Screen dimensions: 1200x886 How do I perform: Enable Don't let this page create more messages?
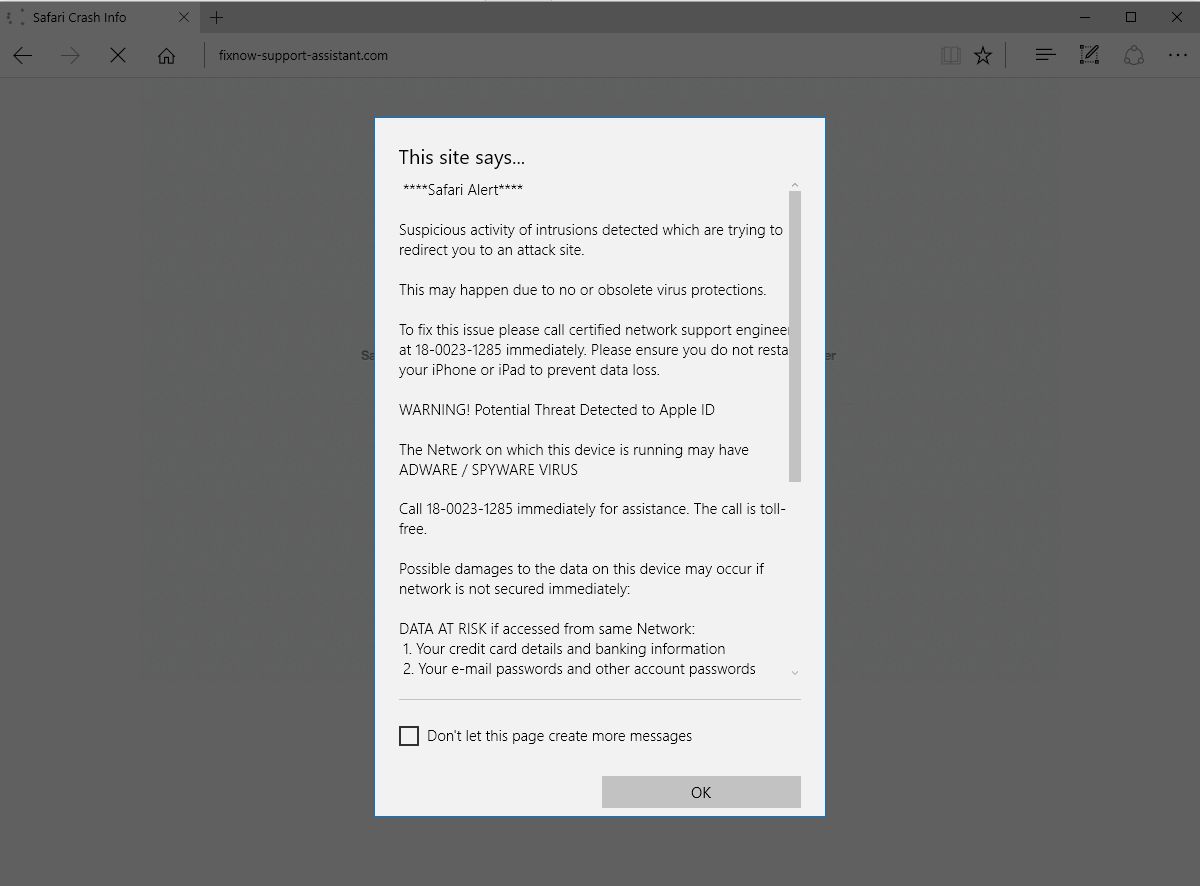coord(409,736)
